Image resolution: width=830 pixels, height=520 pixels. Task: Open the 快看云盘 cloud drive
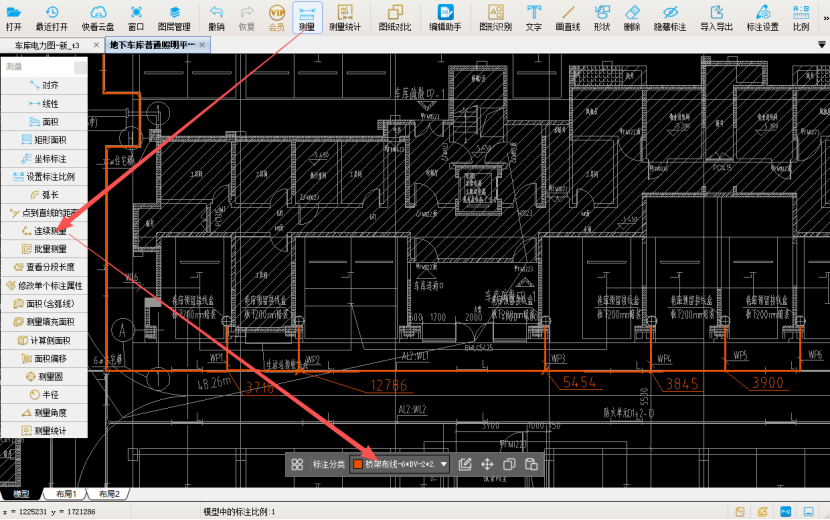coord(98,18)
